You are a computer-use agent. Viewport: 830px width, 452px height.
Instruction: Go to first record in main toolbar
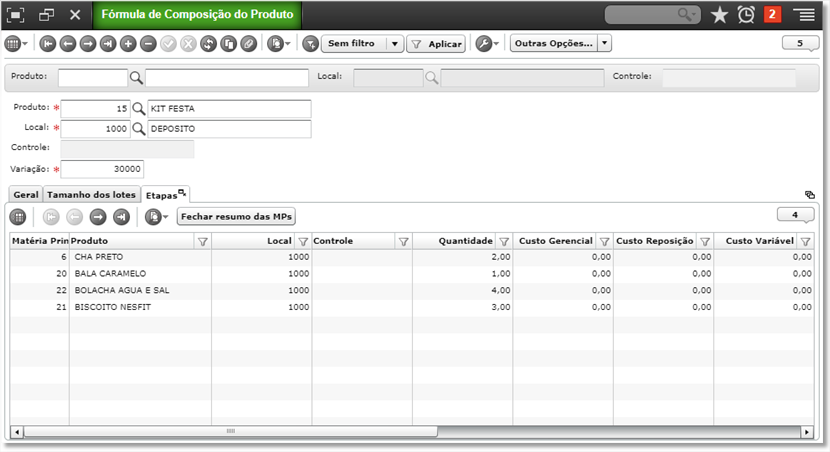coord(48,44)
